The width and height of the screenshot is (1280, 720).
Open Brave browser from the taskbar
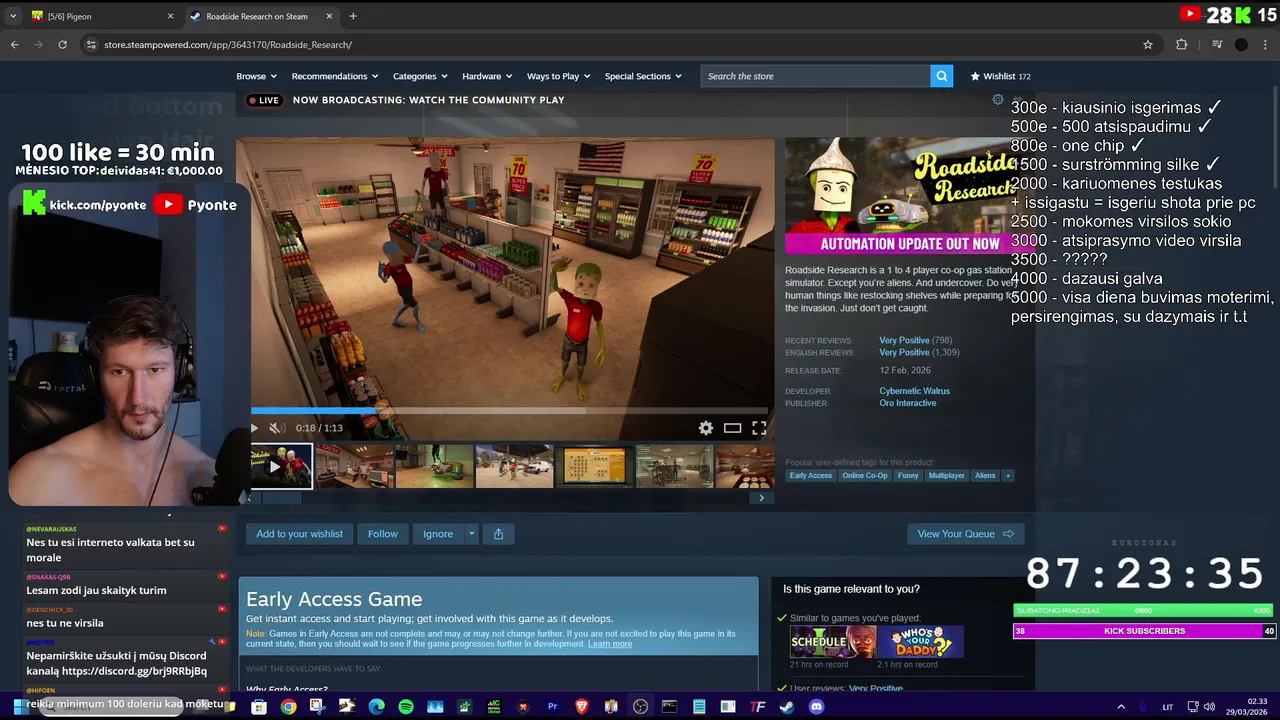coord(582,707)
